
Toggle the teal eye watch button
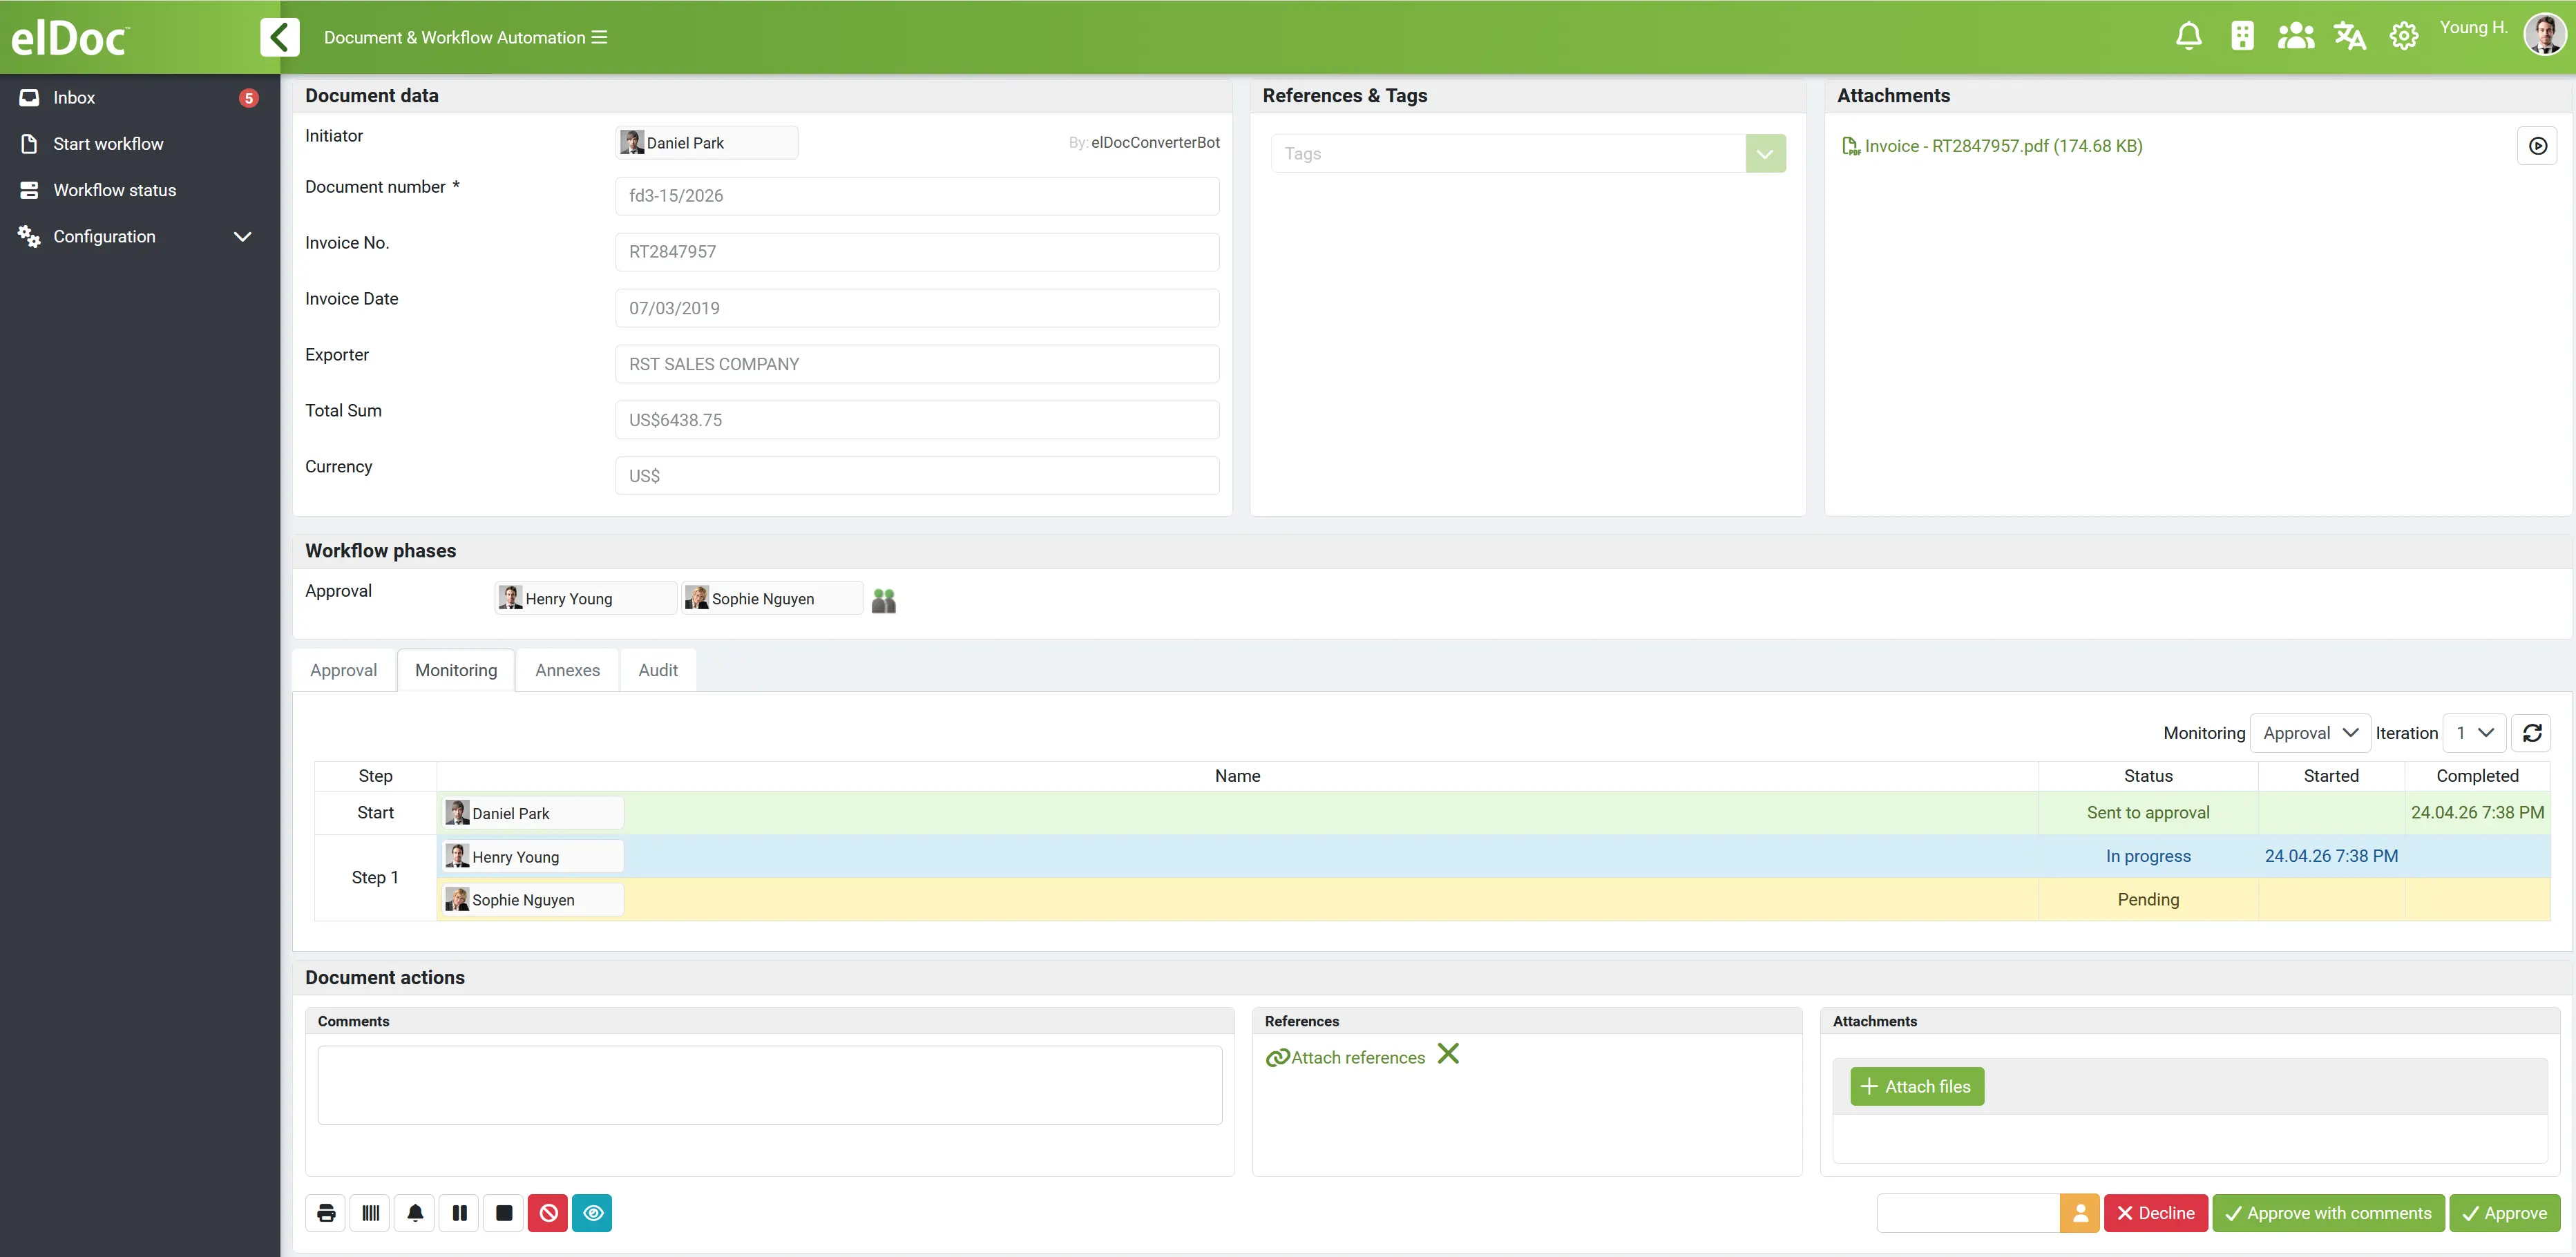tap(592, 1213)
